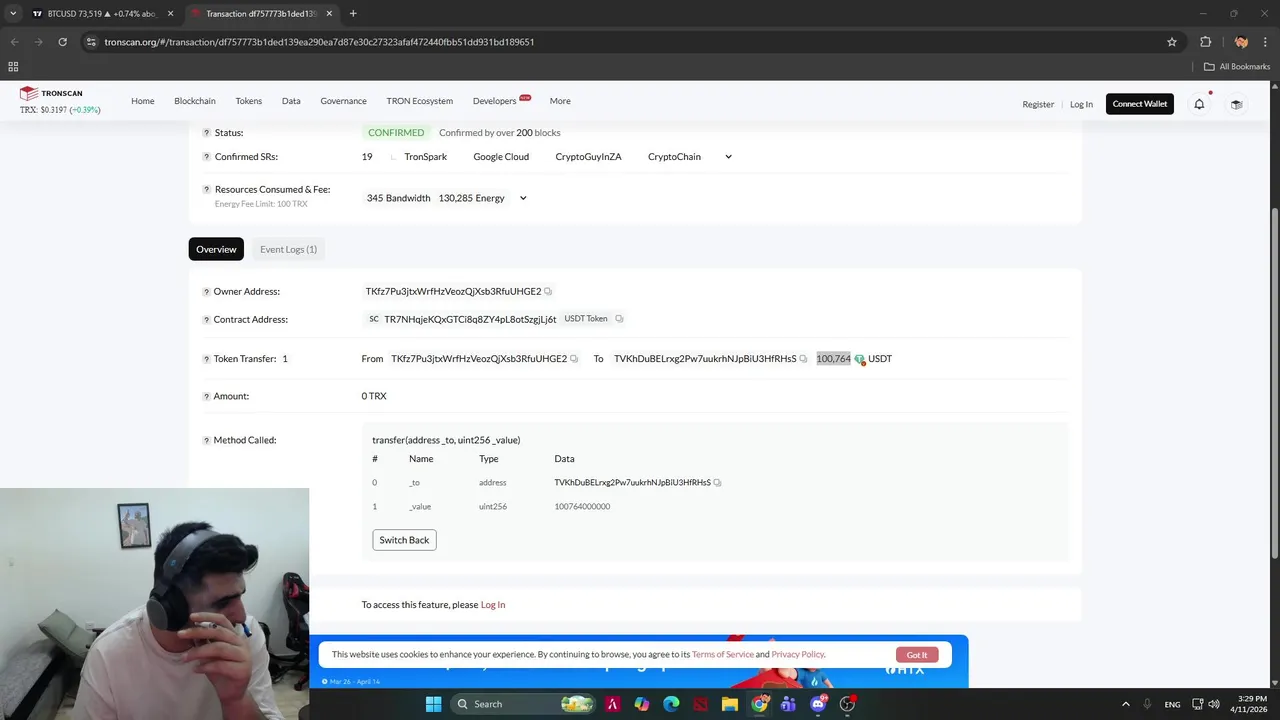1280x720 pixels.
Task: Open the notifications bell icon
Action: [1199, 104]
